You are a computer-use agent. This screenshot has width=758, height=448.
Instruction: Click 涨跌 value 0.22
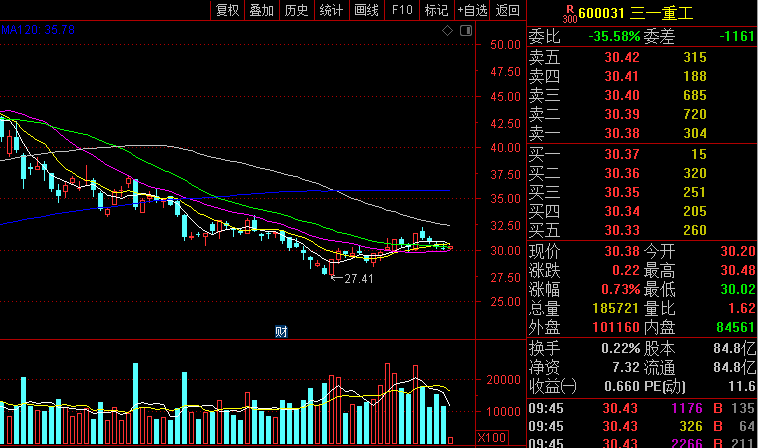[626, 270]
